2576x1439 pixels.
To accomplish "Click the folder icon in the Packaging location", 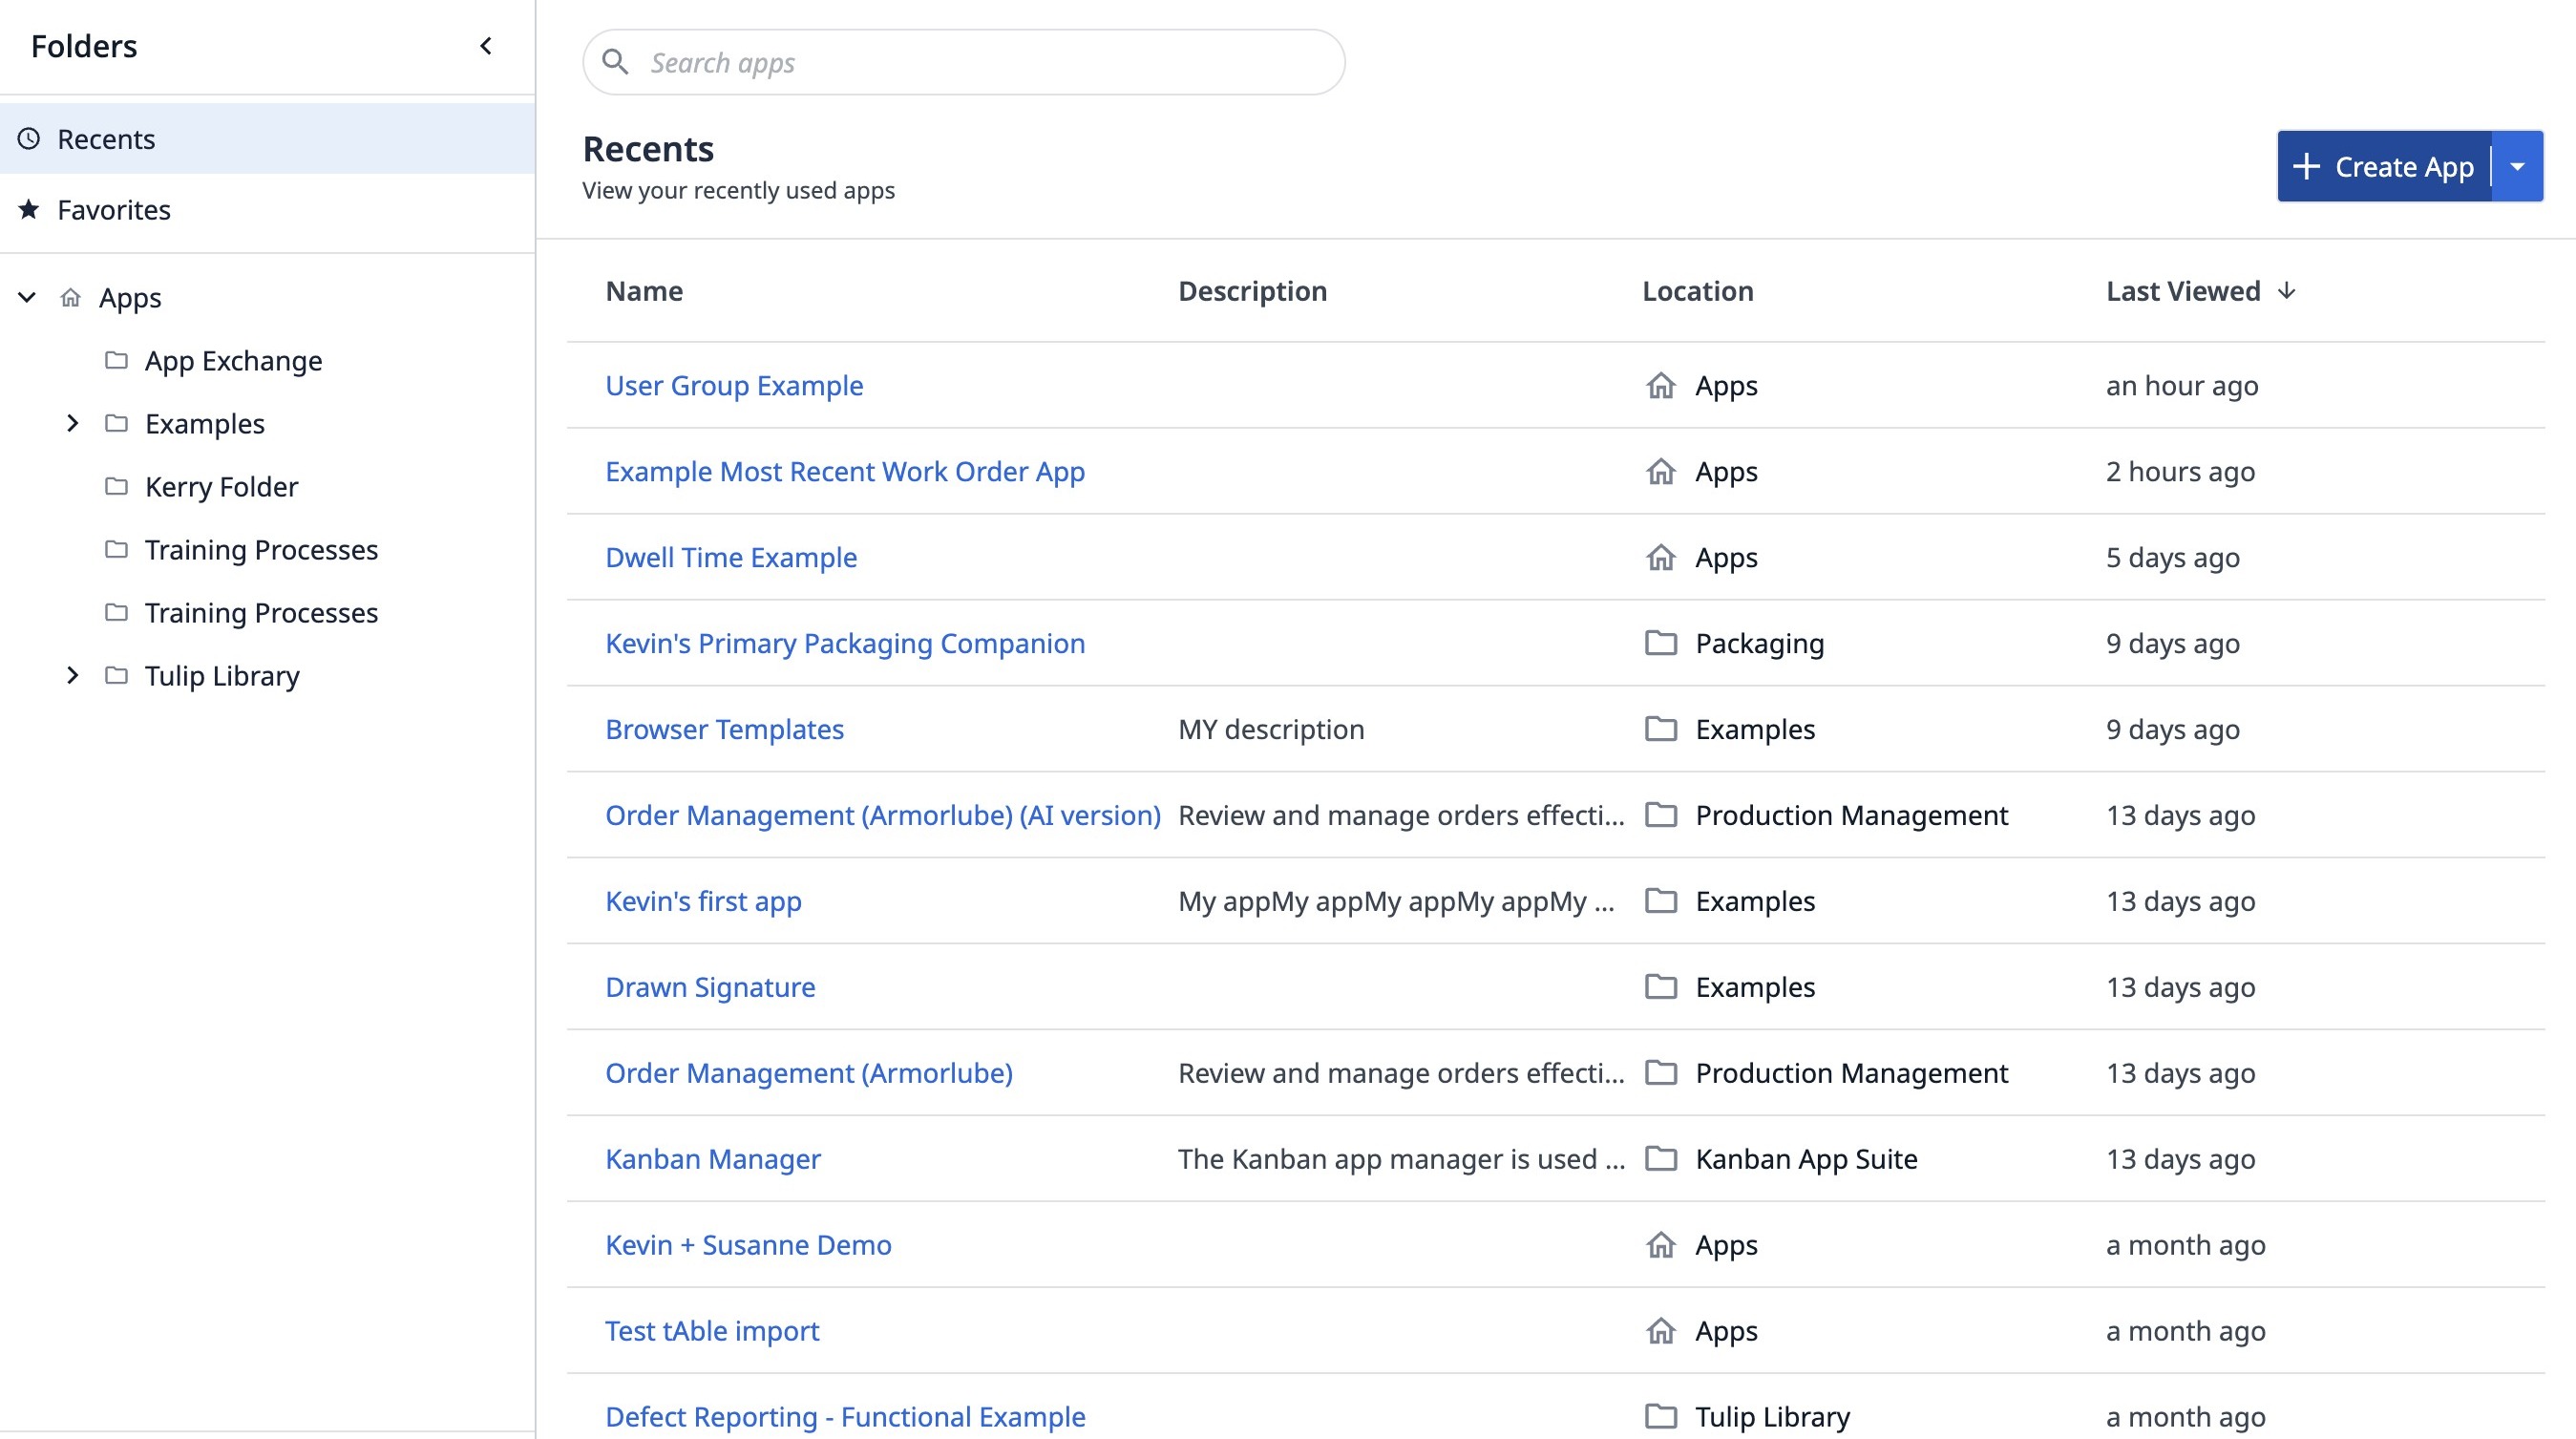I will [x=1661, y=643].
